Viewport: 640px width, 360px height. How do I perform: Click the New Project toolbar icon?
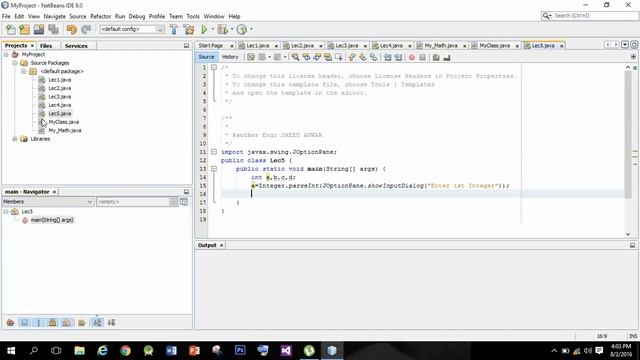(x=24, y=29)
